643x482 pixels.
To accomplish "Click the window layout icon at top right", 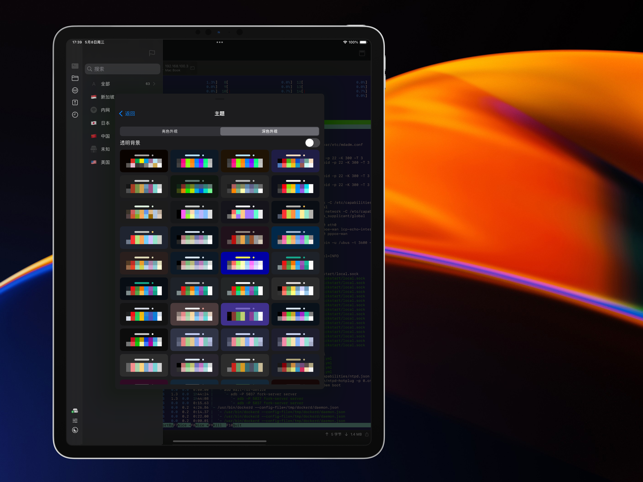I will (x=362, y=53).
